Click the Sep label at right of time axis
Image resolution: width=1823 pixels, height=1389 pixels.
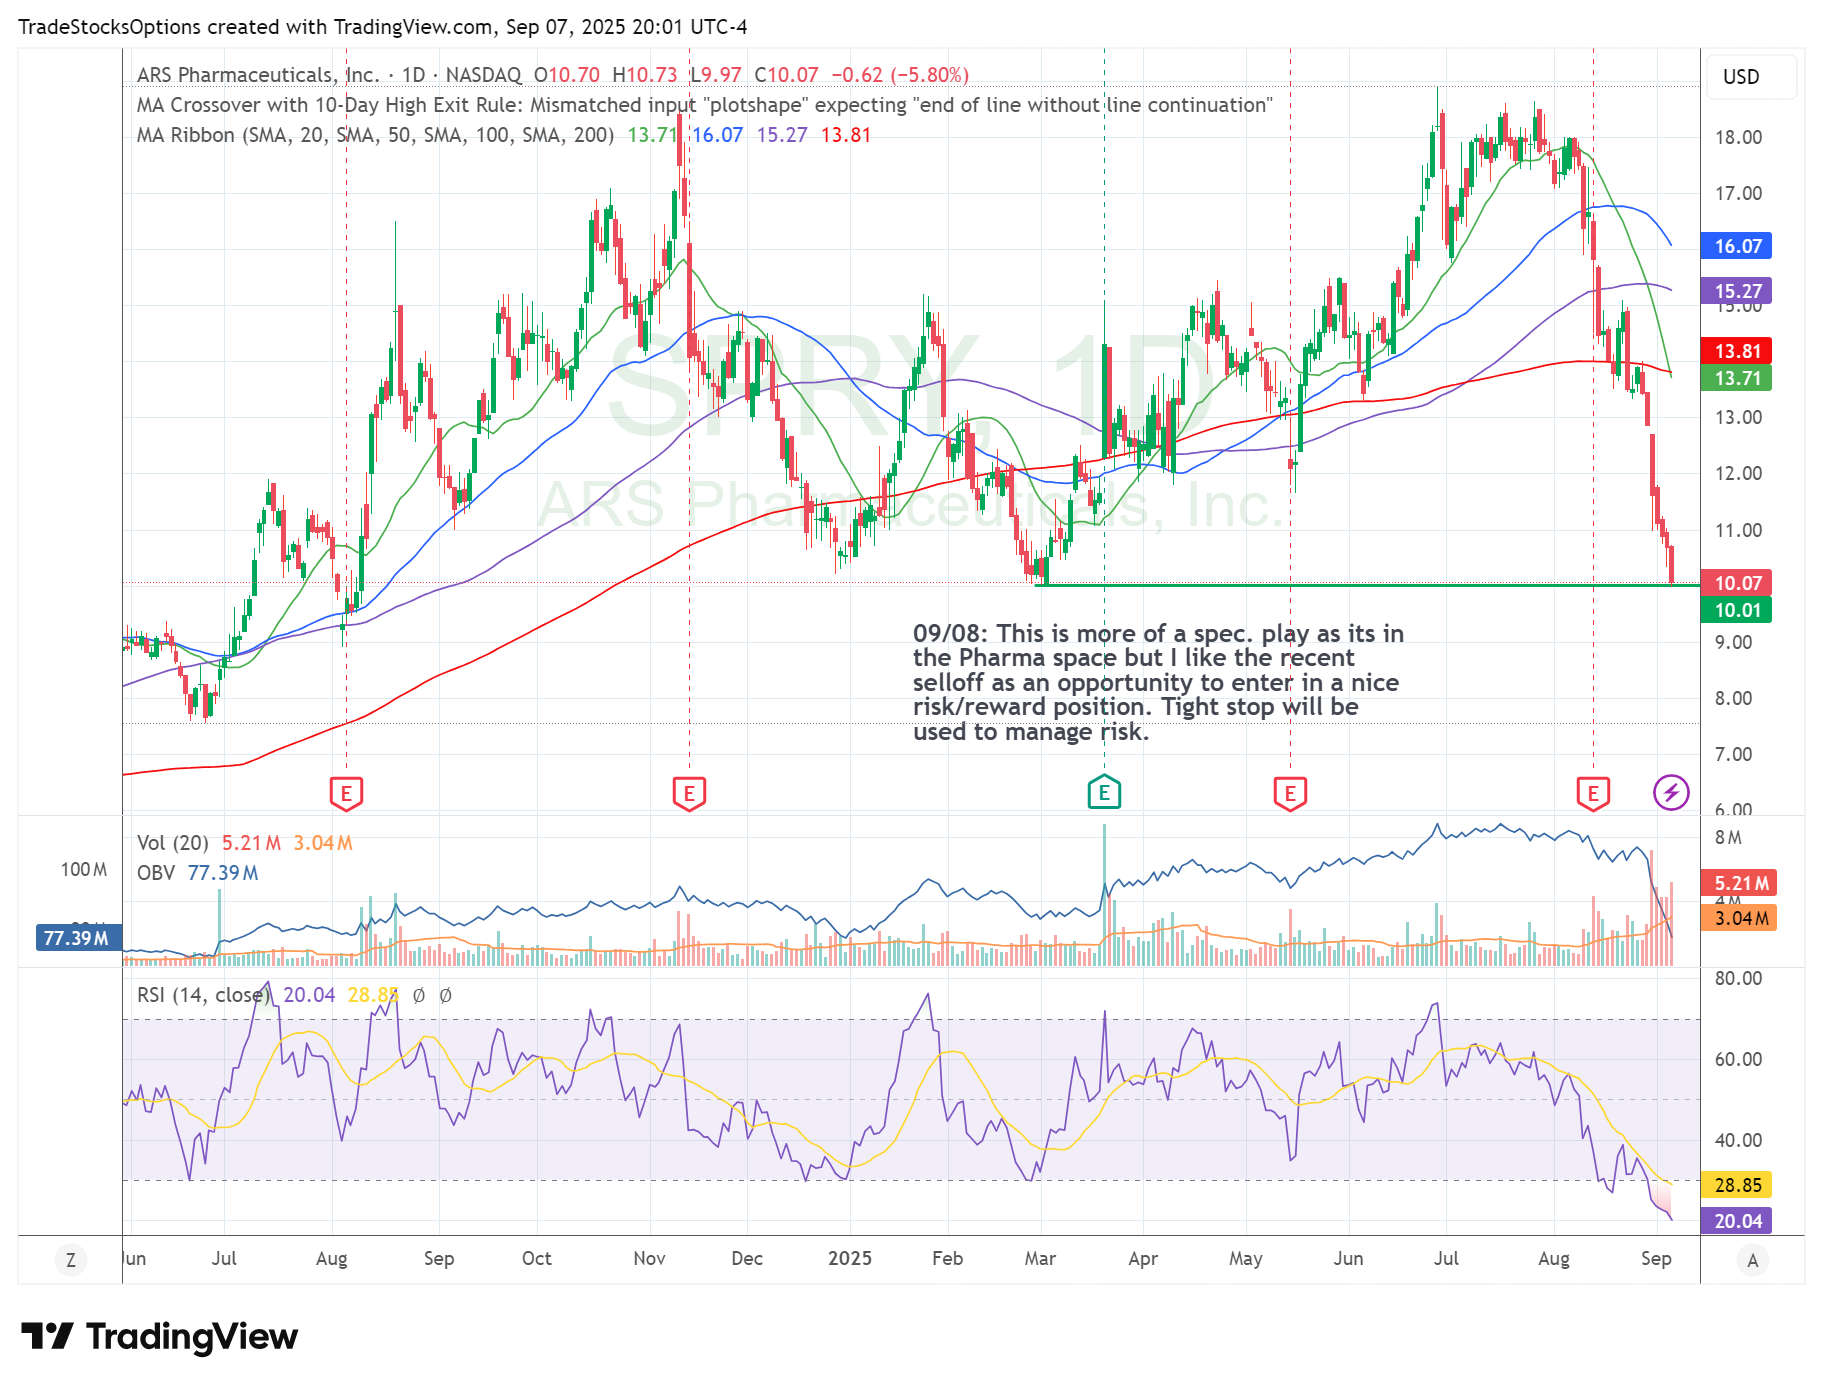(x=1656, y=1258)
